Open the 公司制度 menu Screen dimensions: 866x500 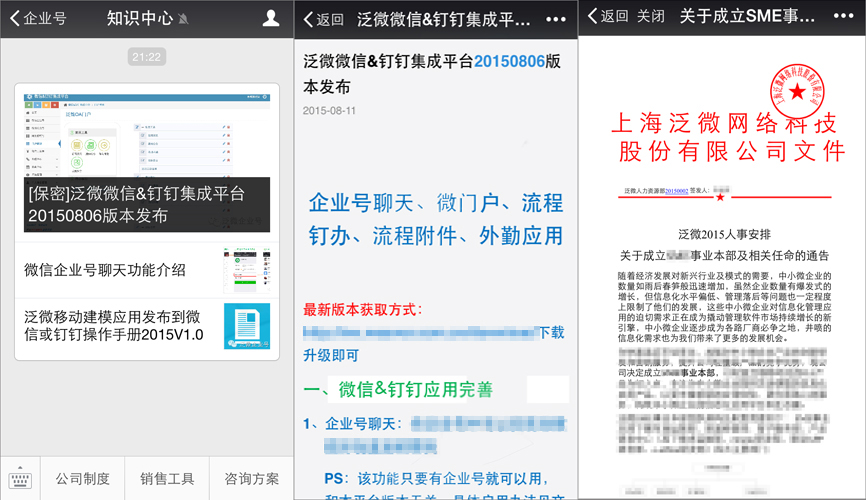click(x=83, y=478)
